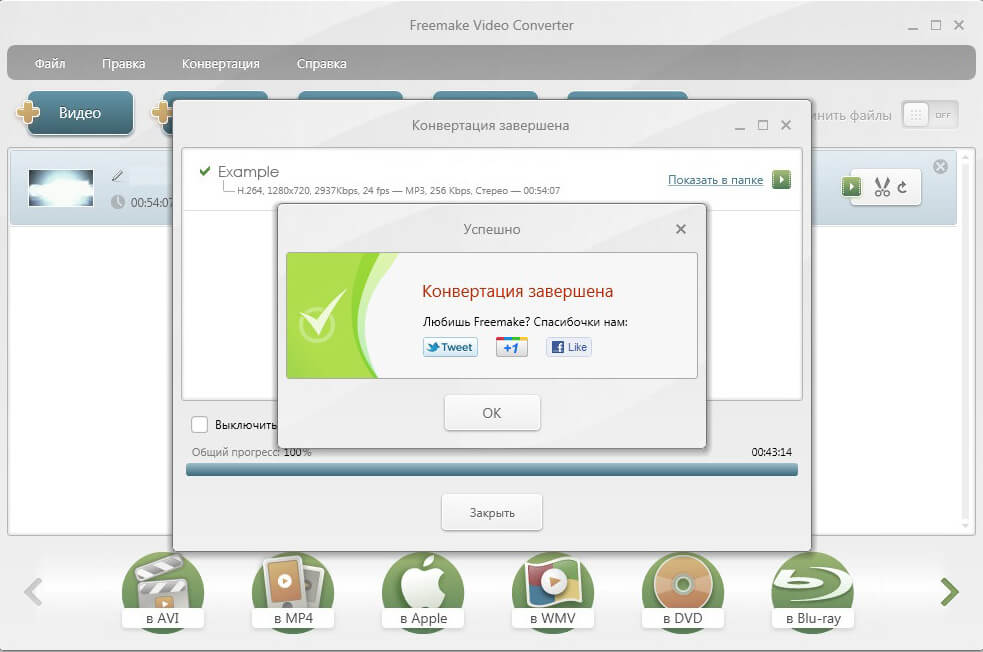Convert to AVI format icon
The height and width of the screenshot is (652, 983).
click(163, 591)
